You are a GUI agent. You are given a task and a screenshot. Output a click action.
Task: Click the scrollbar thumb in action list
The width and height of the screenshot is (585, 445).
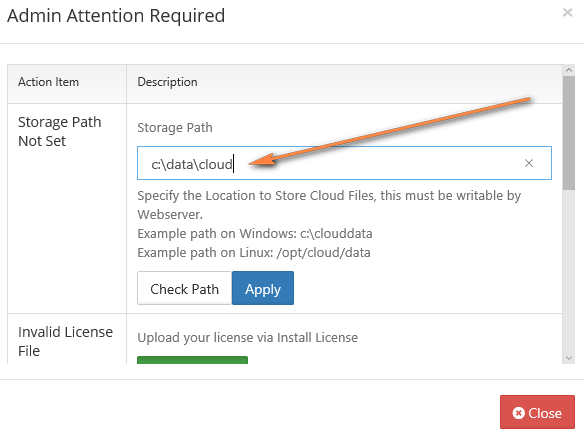[x=569, y=133]
